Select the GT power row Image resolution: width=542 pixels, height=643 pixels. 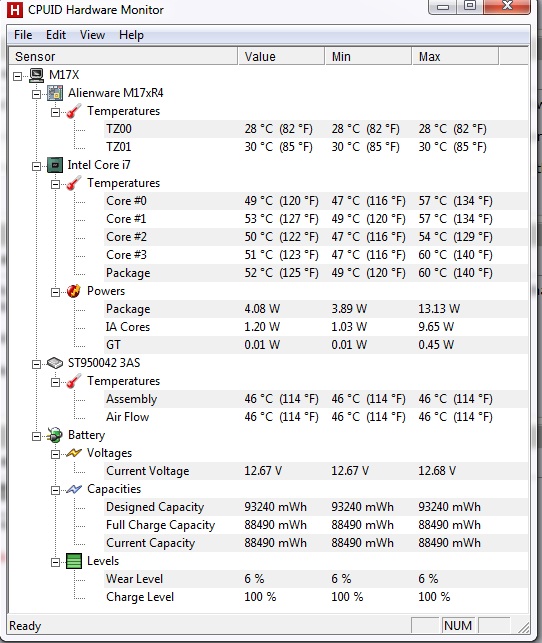pyautogui.click(x=316, y=345)
